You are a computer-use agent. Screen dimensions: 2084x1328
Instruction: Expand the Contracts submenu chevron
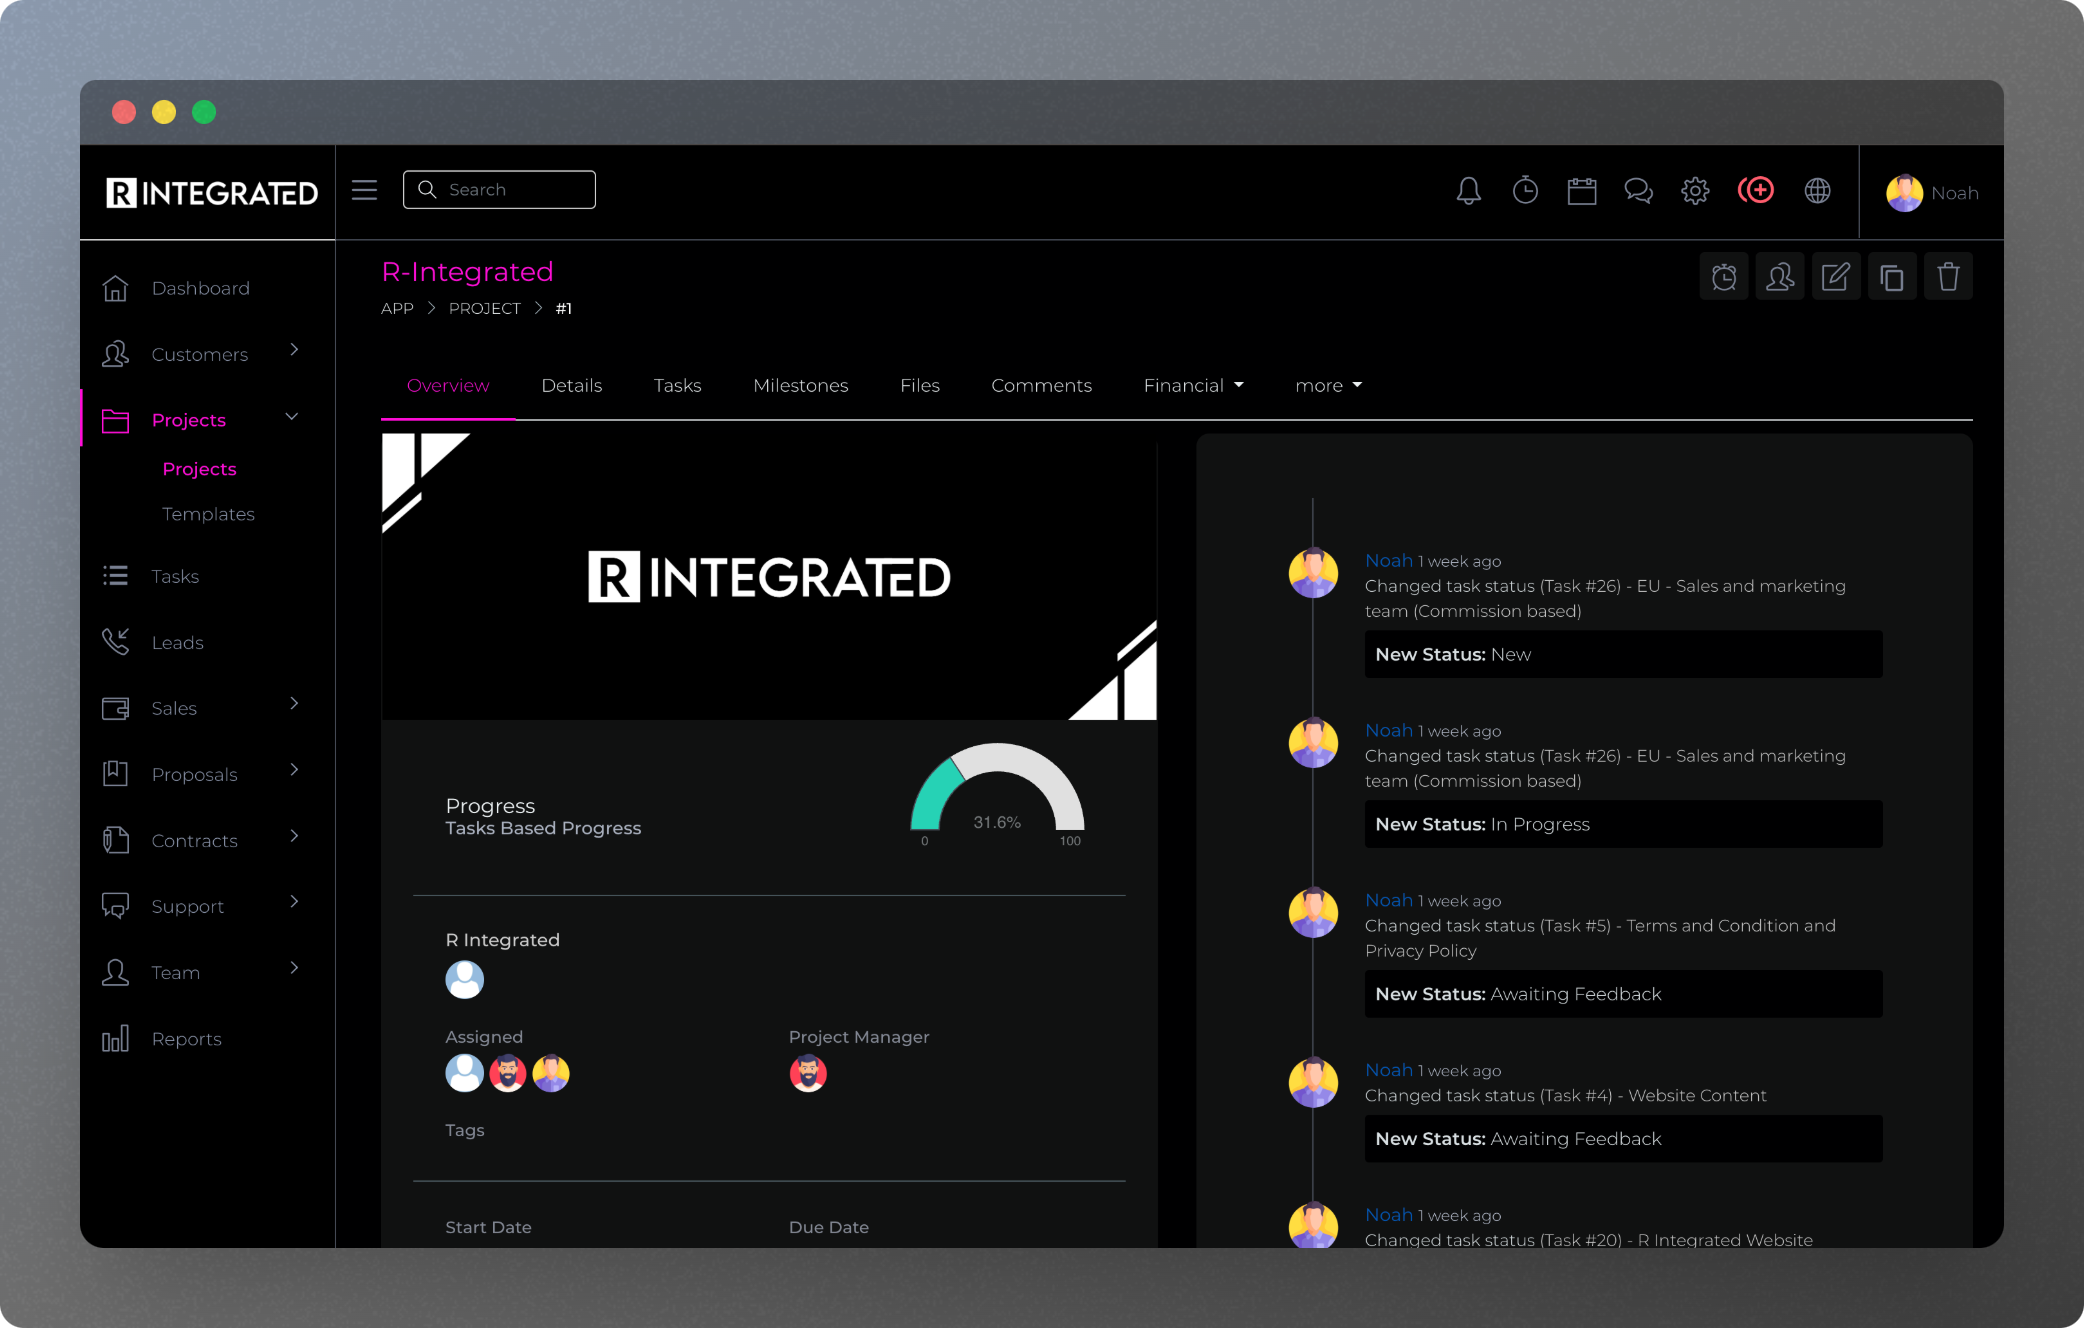[294, 835]
